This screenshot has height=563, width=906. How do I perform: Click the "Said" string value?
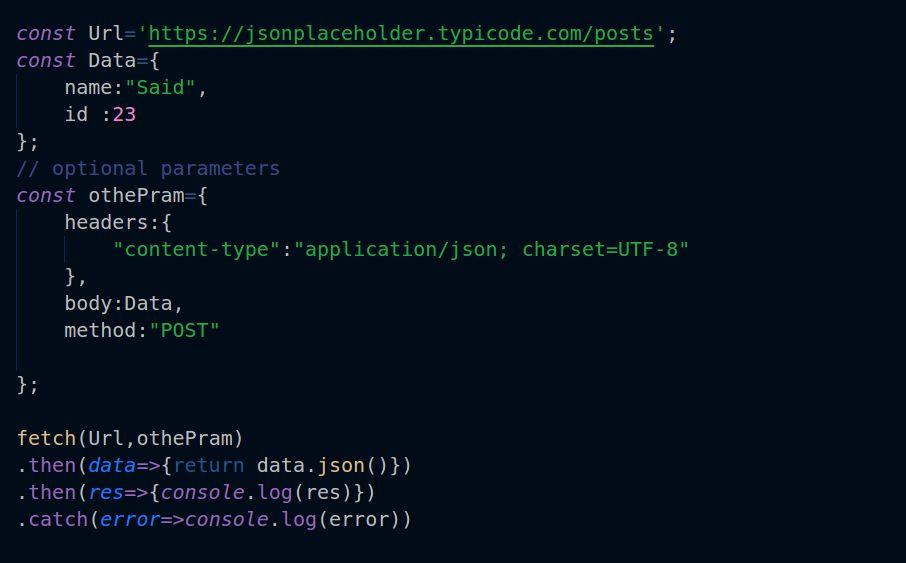click(161, 88)
